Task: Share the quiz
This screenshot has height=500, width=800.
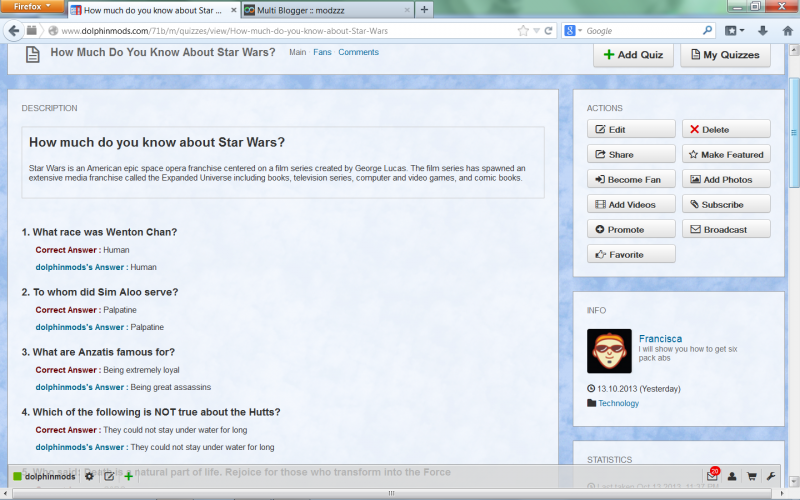Action: coord(631,154)
